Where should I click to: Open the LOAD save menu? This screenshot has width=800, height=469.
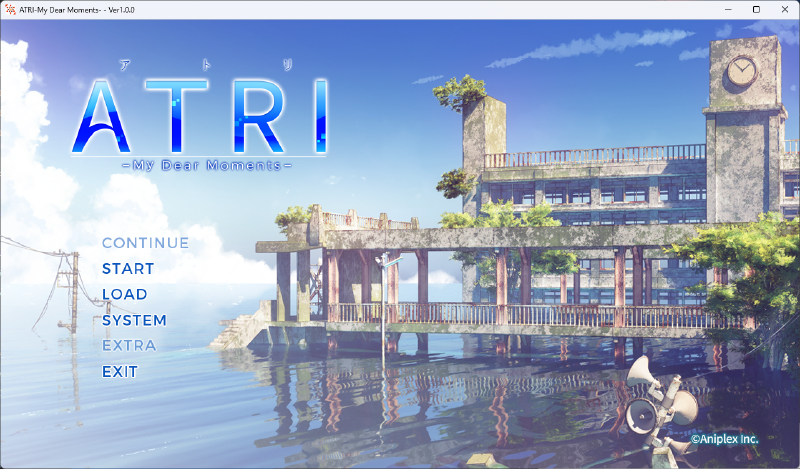124,294
